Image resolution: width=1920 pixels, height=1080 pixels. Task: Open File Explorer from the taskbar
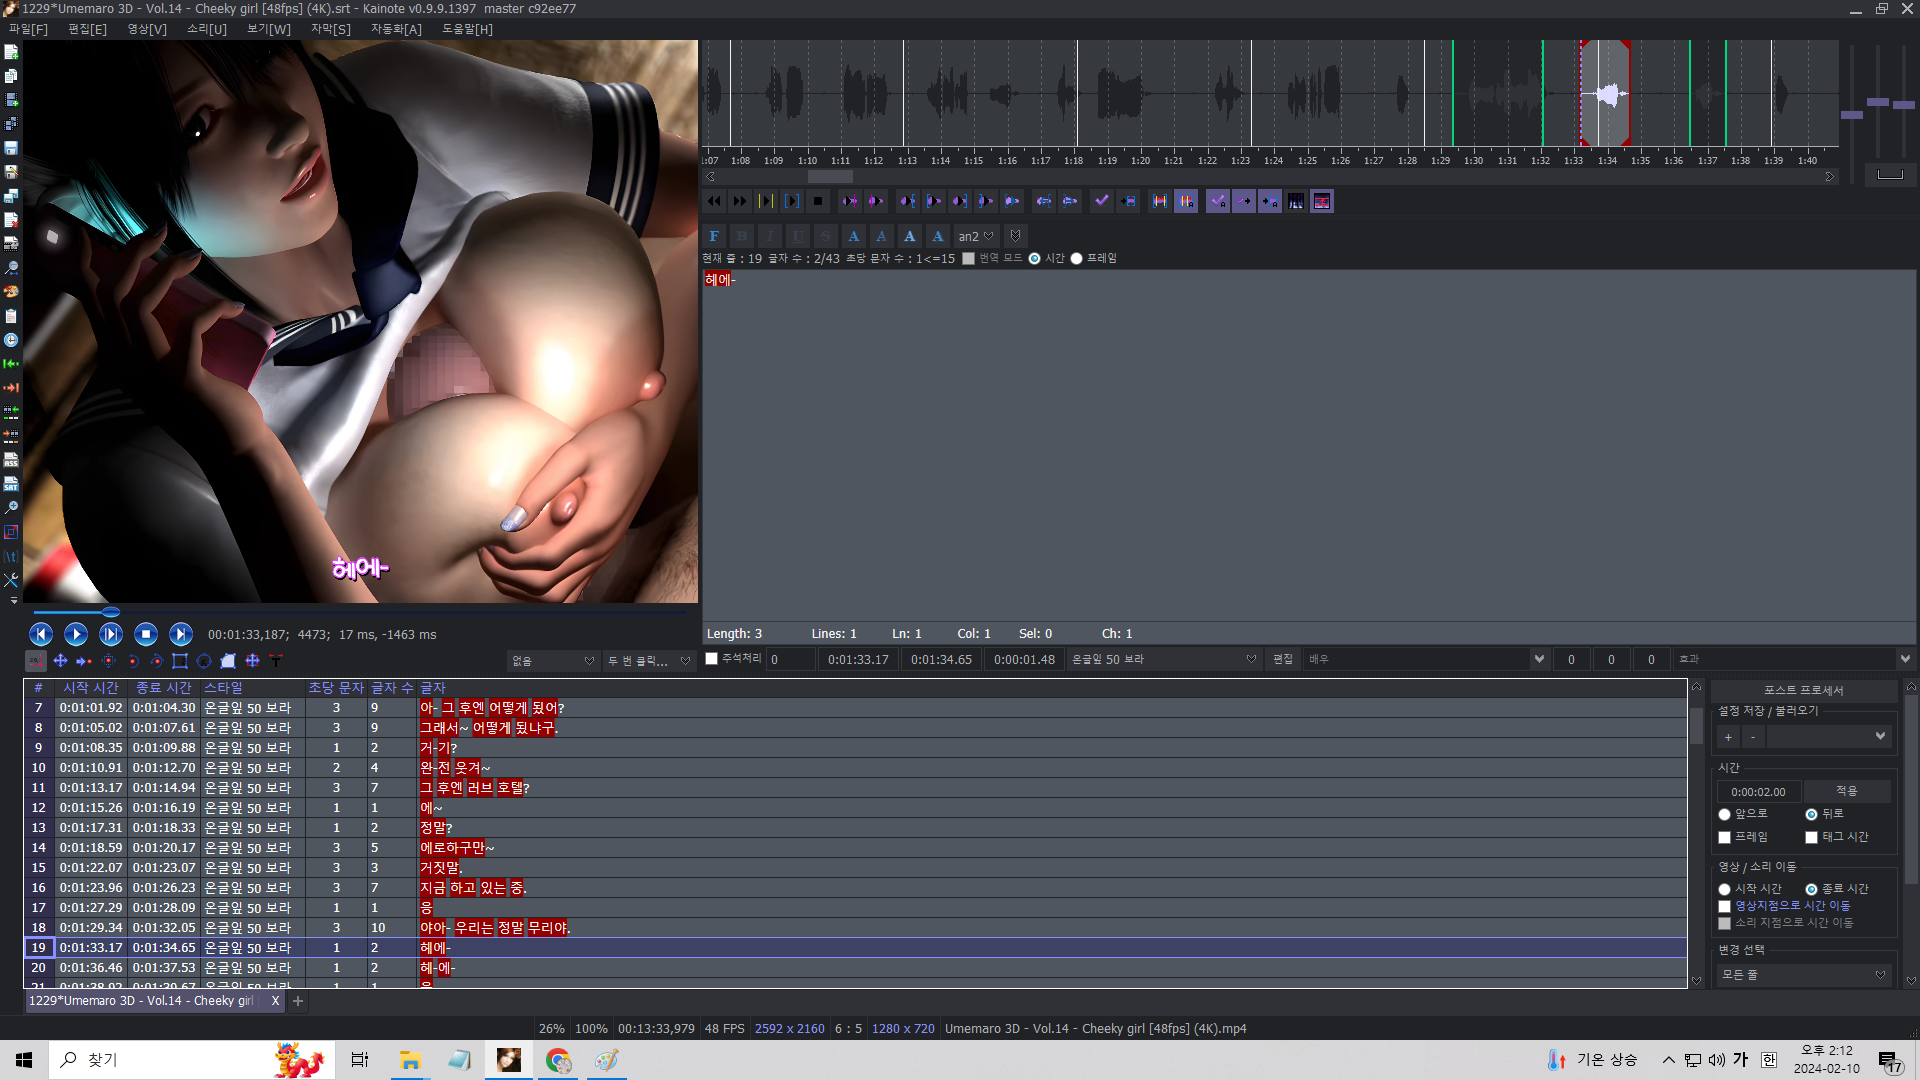pos(410,1060)
